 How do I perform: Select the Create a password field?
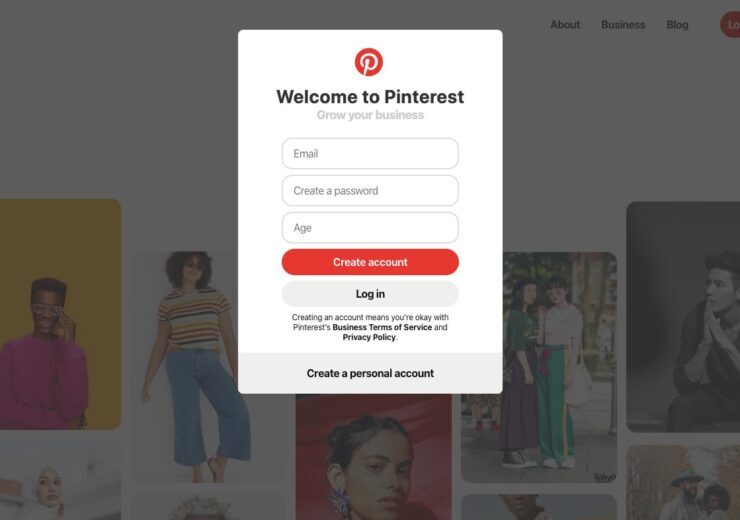pos(370,191)
